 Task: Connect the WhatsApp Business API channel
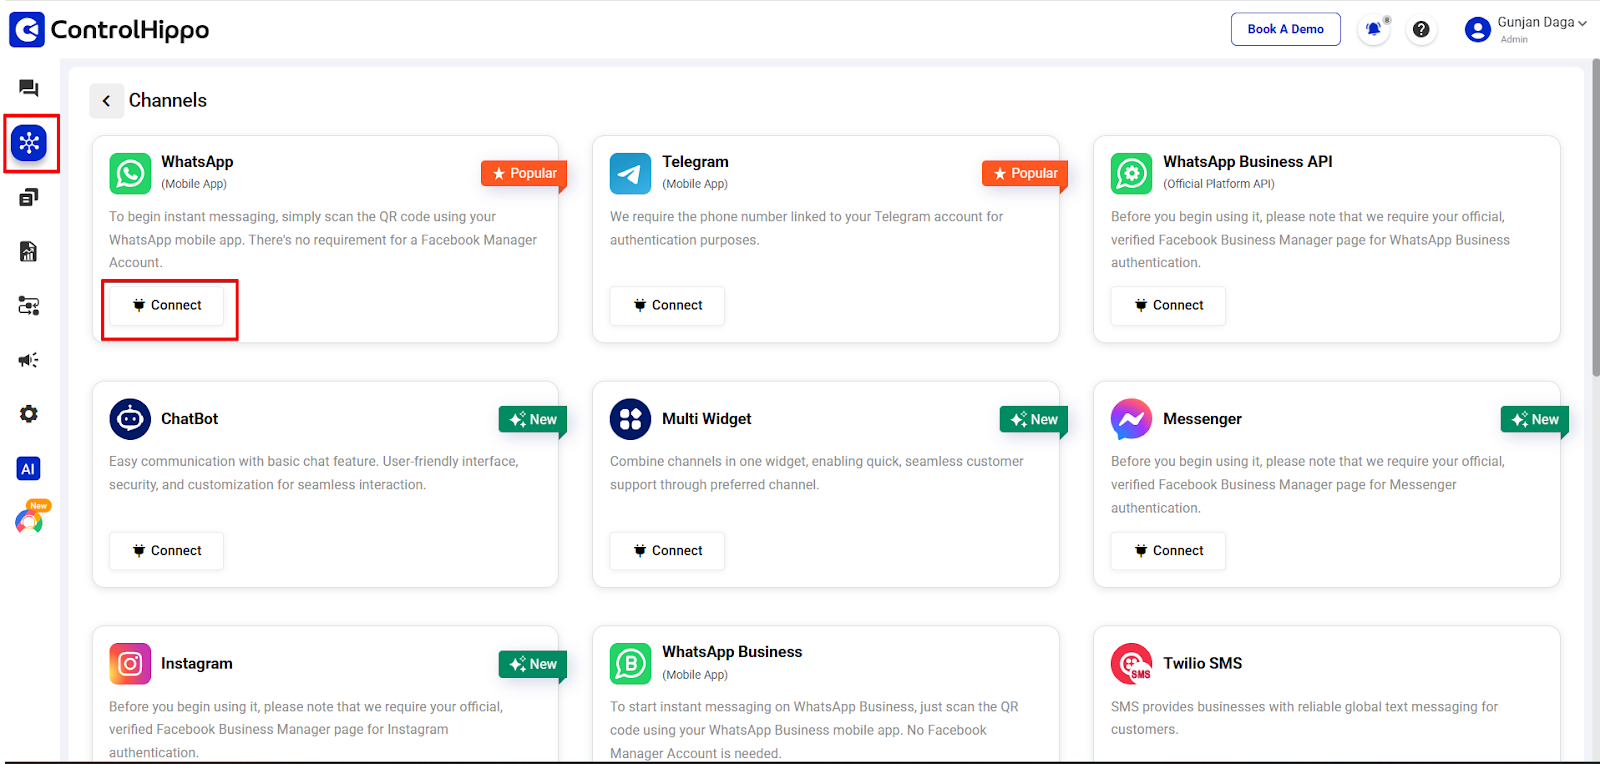[x=1168, y=306]
